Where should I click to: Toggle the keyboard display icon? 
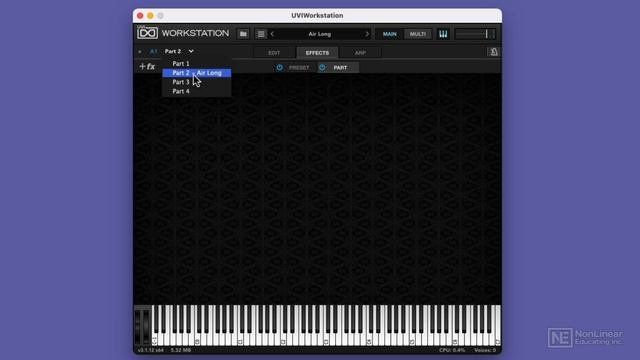click(x=443, y=34)
